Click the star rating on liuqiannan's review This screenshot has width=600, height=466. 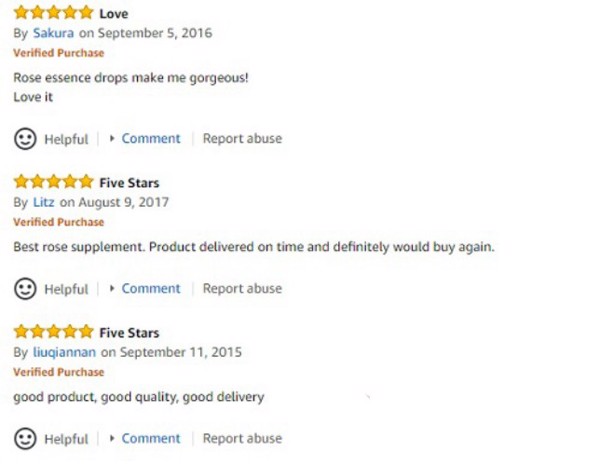pyautogui.click(x=53, y=332)
